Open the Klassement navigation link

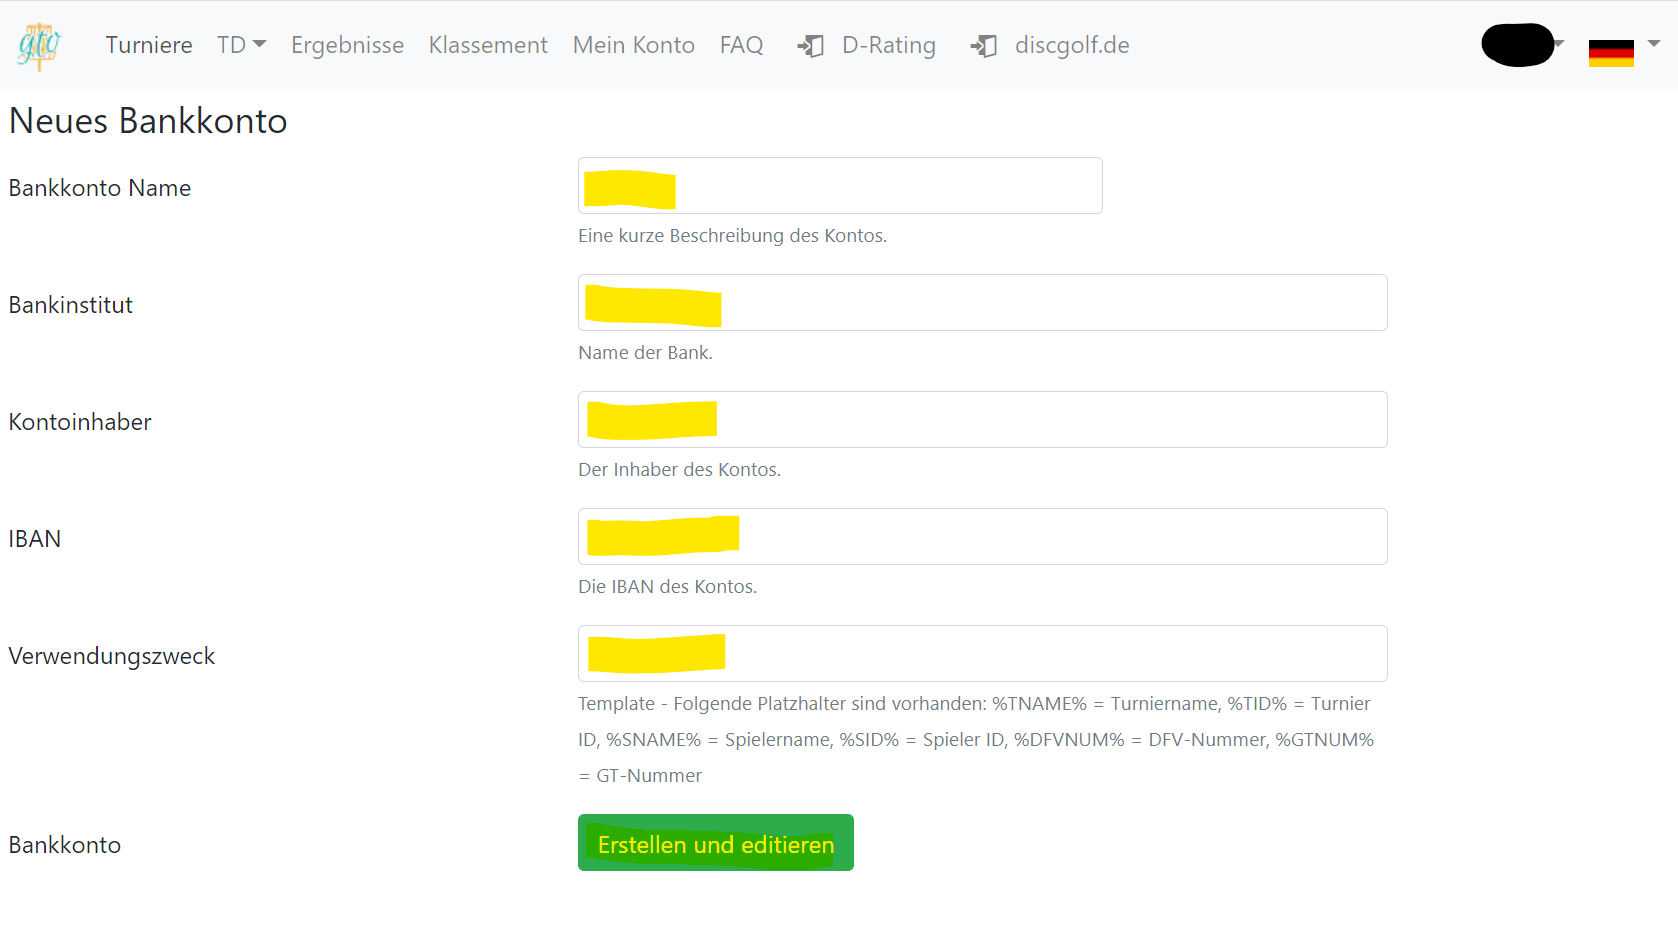click(x=488, y=45)
